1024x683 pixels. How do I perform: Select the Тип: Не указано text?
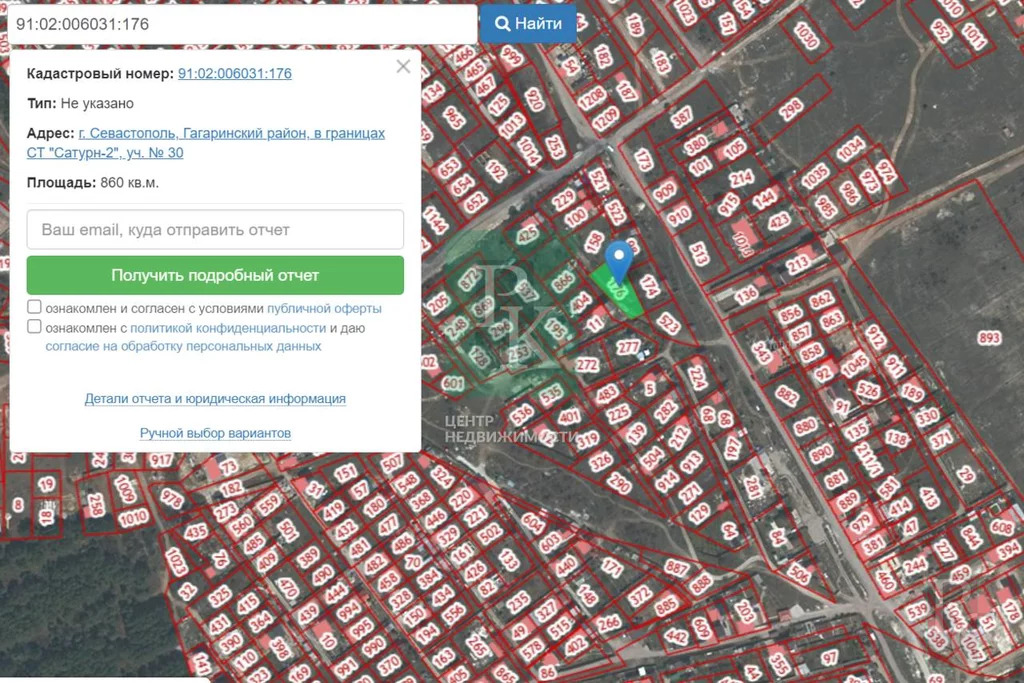click(x=80, y=103)
